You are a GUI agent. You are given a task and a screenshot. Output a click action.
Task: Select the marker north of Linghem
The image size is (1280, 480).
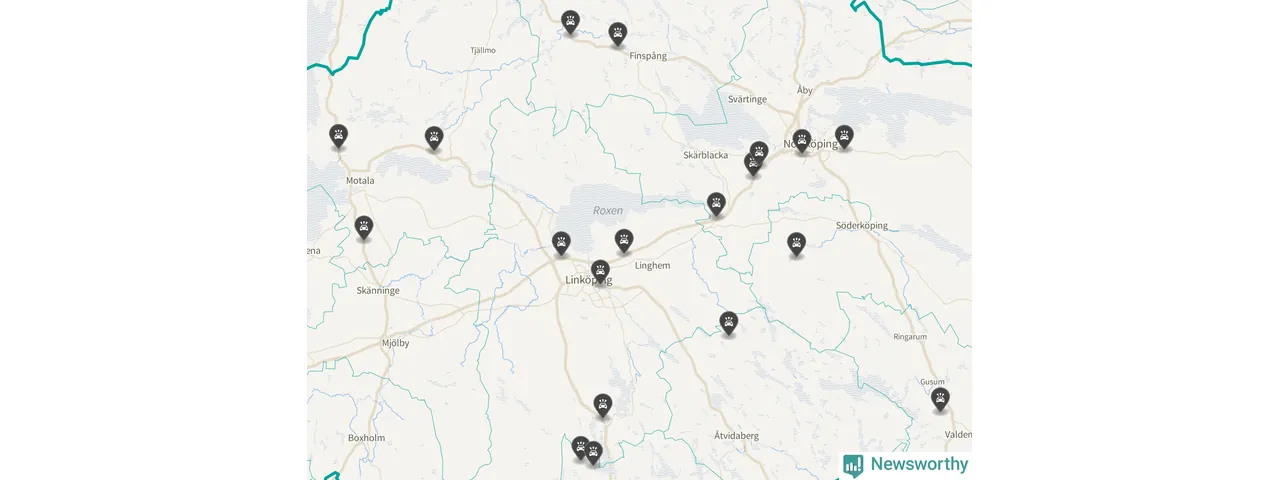[624, 241]
